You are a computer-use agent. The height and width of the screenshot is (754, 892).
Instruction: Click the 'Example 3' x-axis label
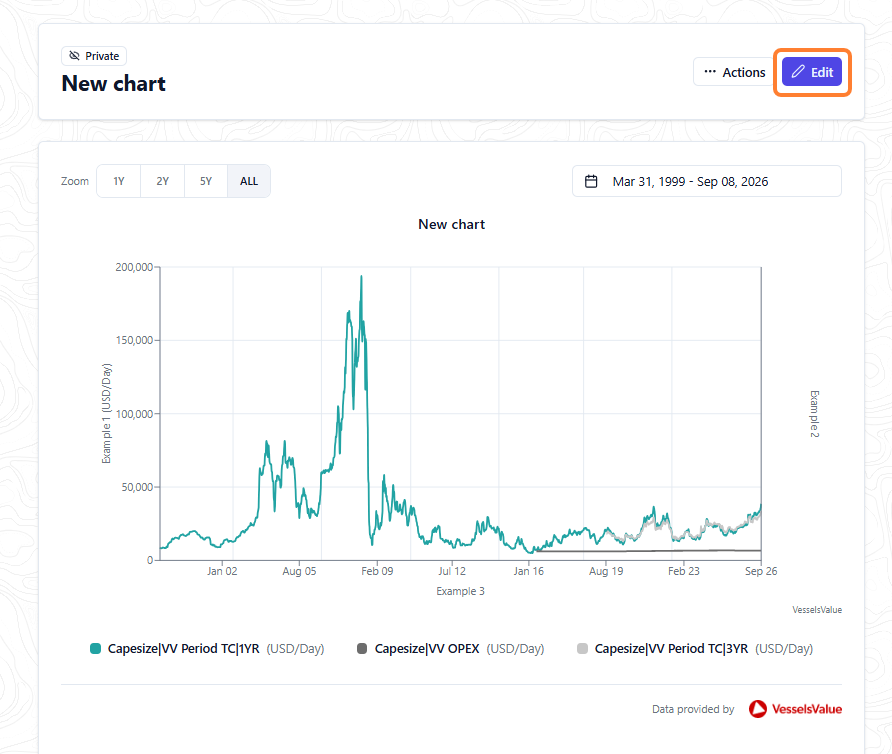coord(460,591)
